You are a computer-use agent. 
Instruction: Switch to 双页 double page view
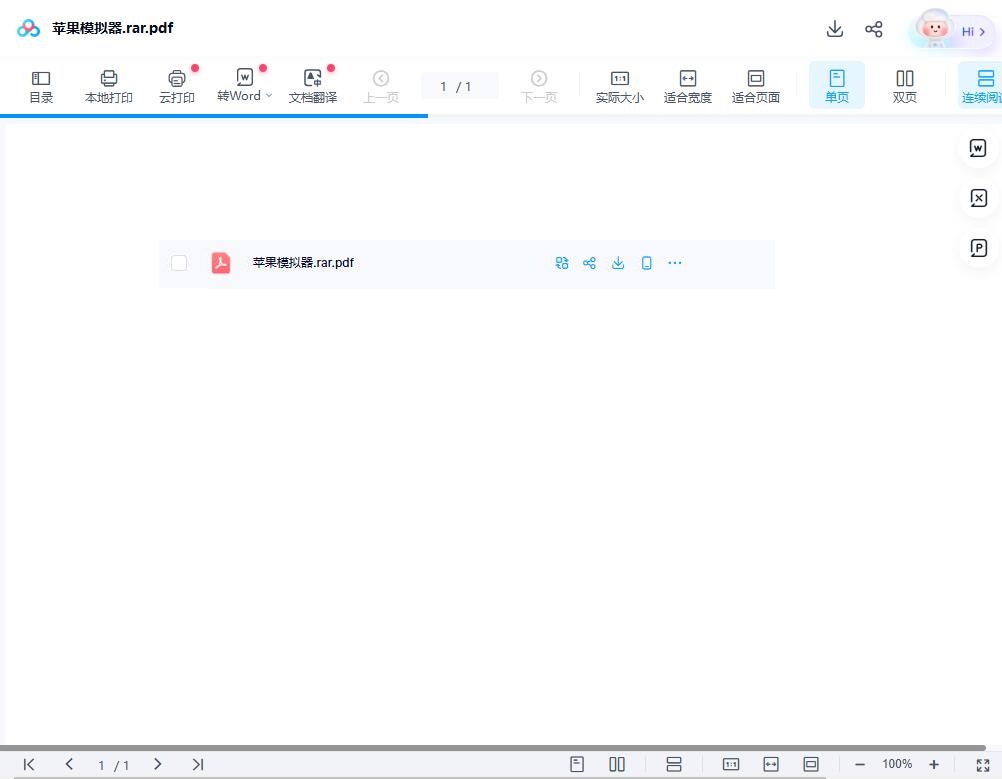click(905, 86)
